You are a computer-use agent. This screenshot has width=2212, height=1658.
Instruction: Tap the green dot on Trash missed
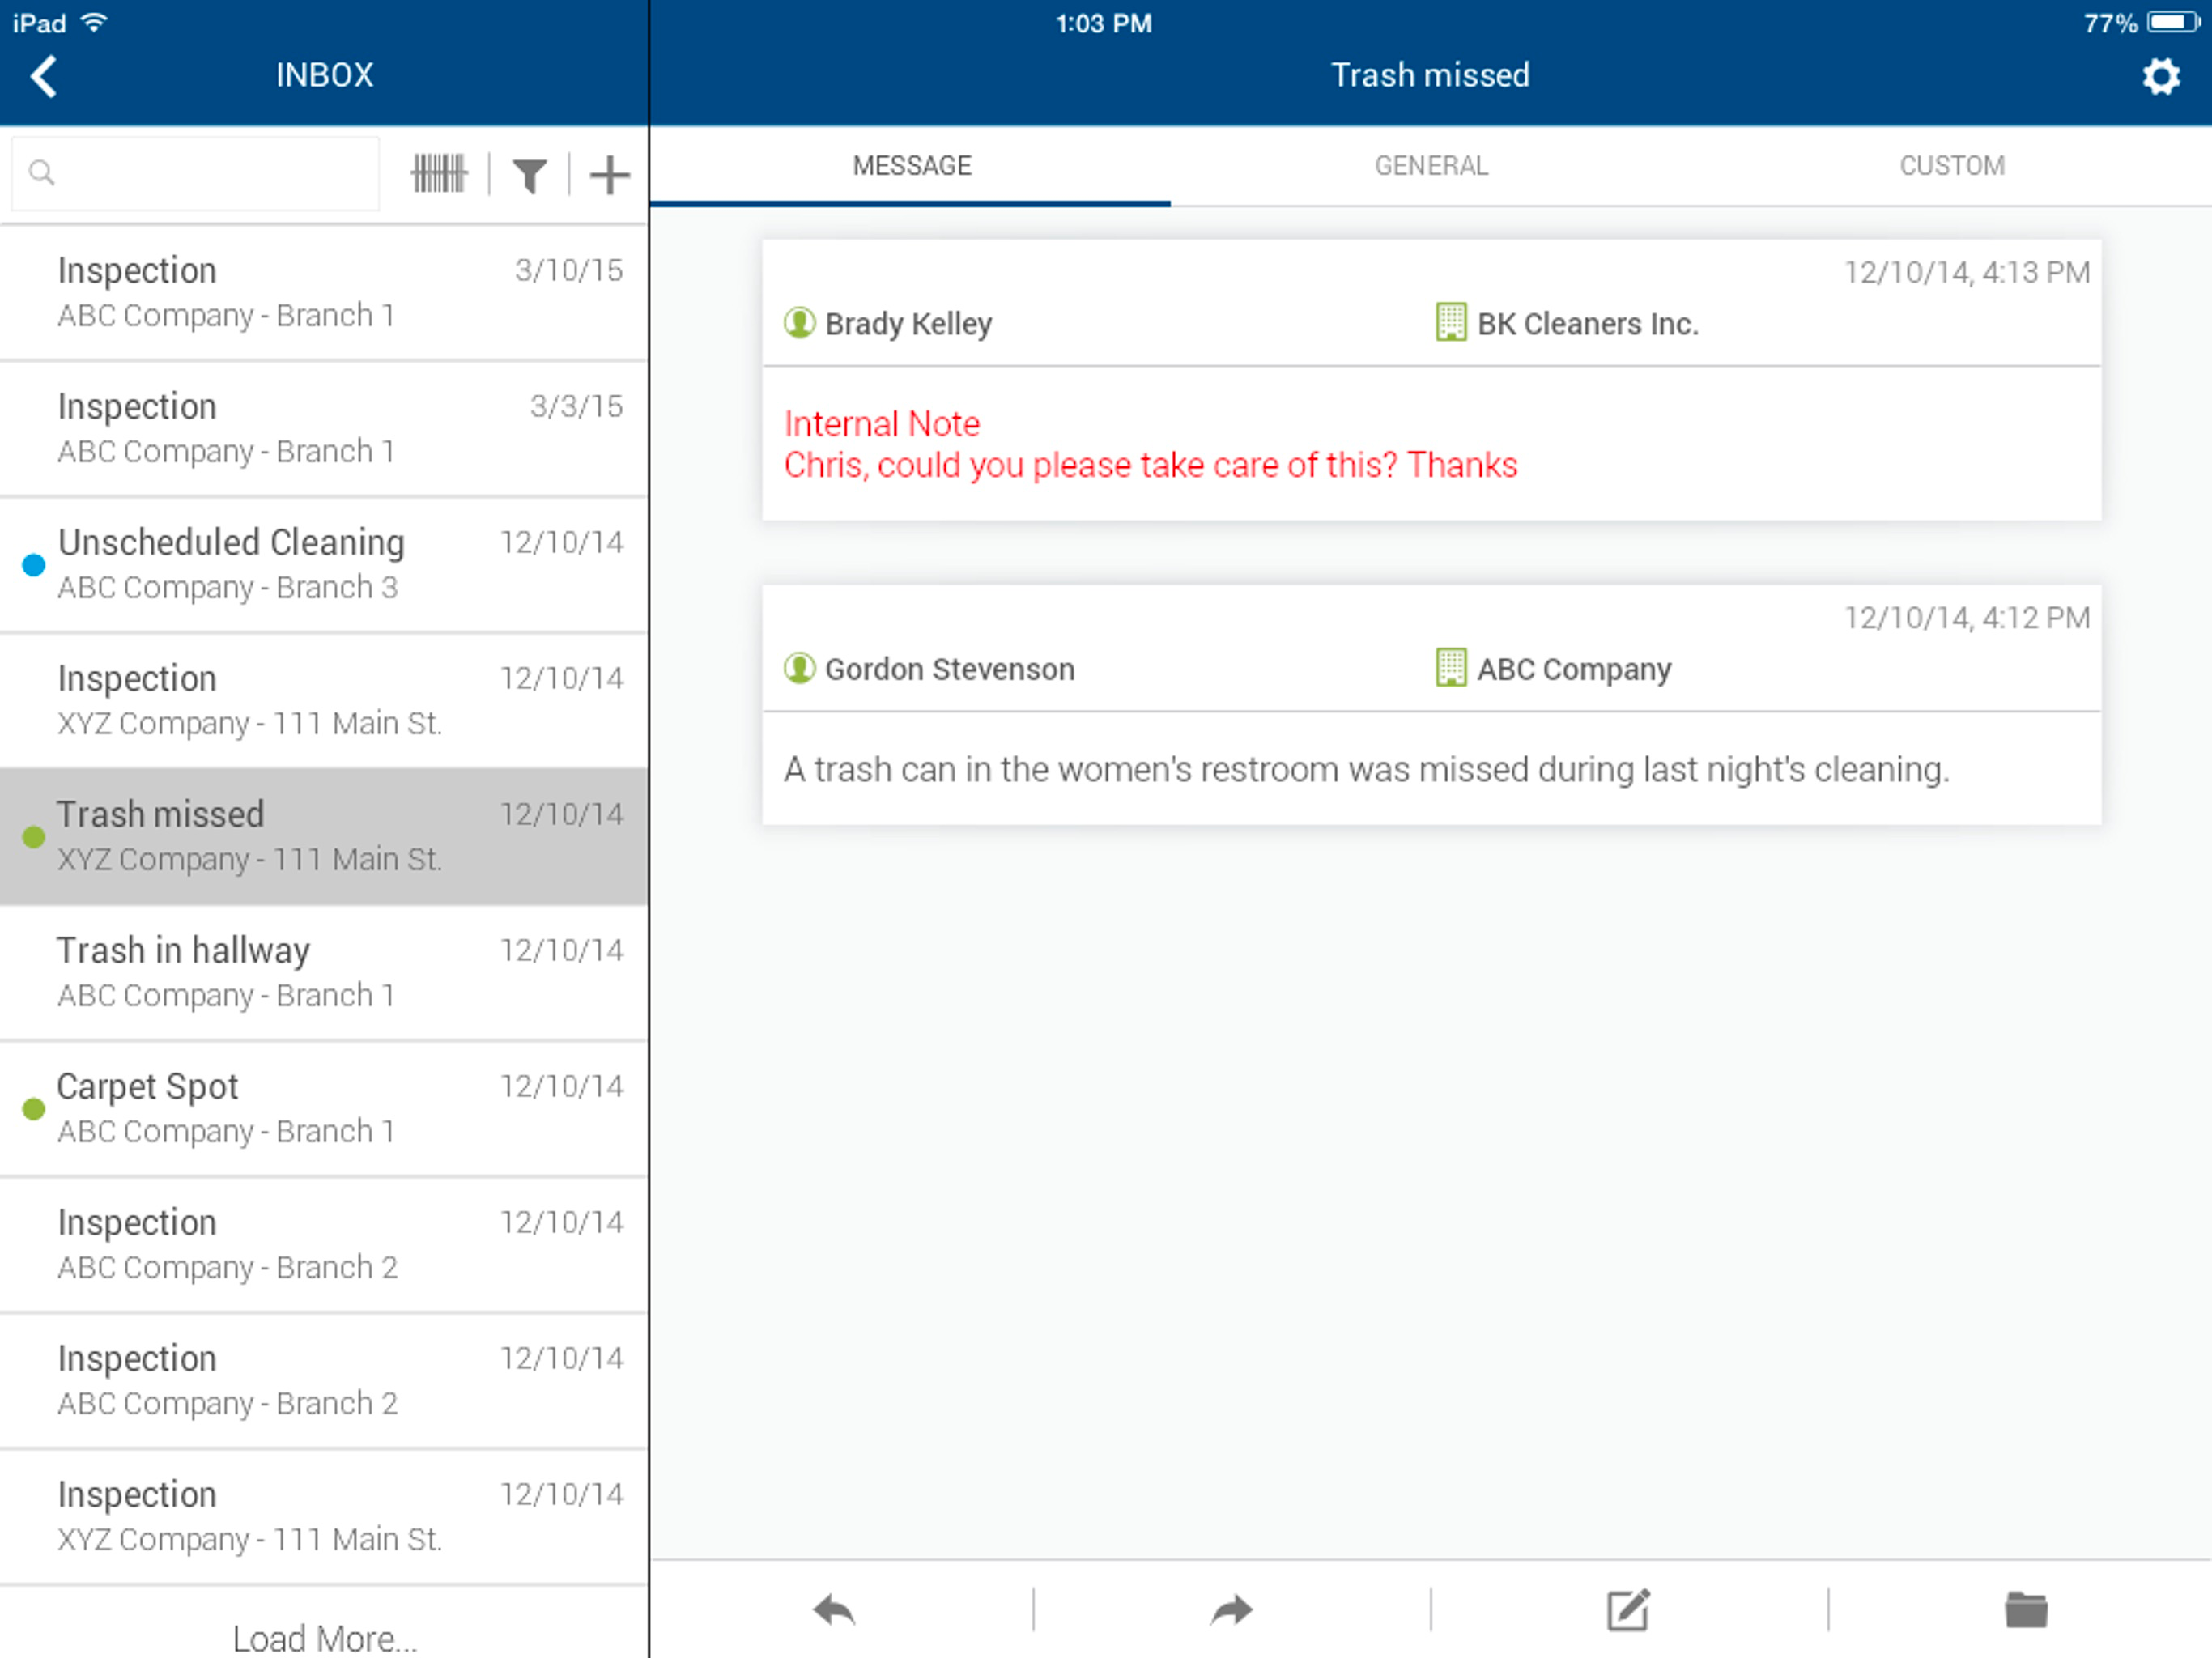pyautogui.click(x=34, y=837)
